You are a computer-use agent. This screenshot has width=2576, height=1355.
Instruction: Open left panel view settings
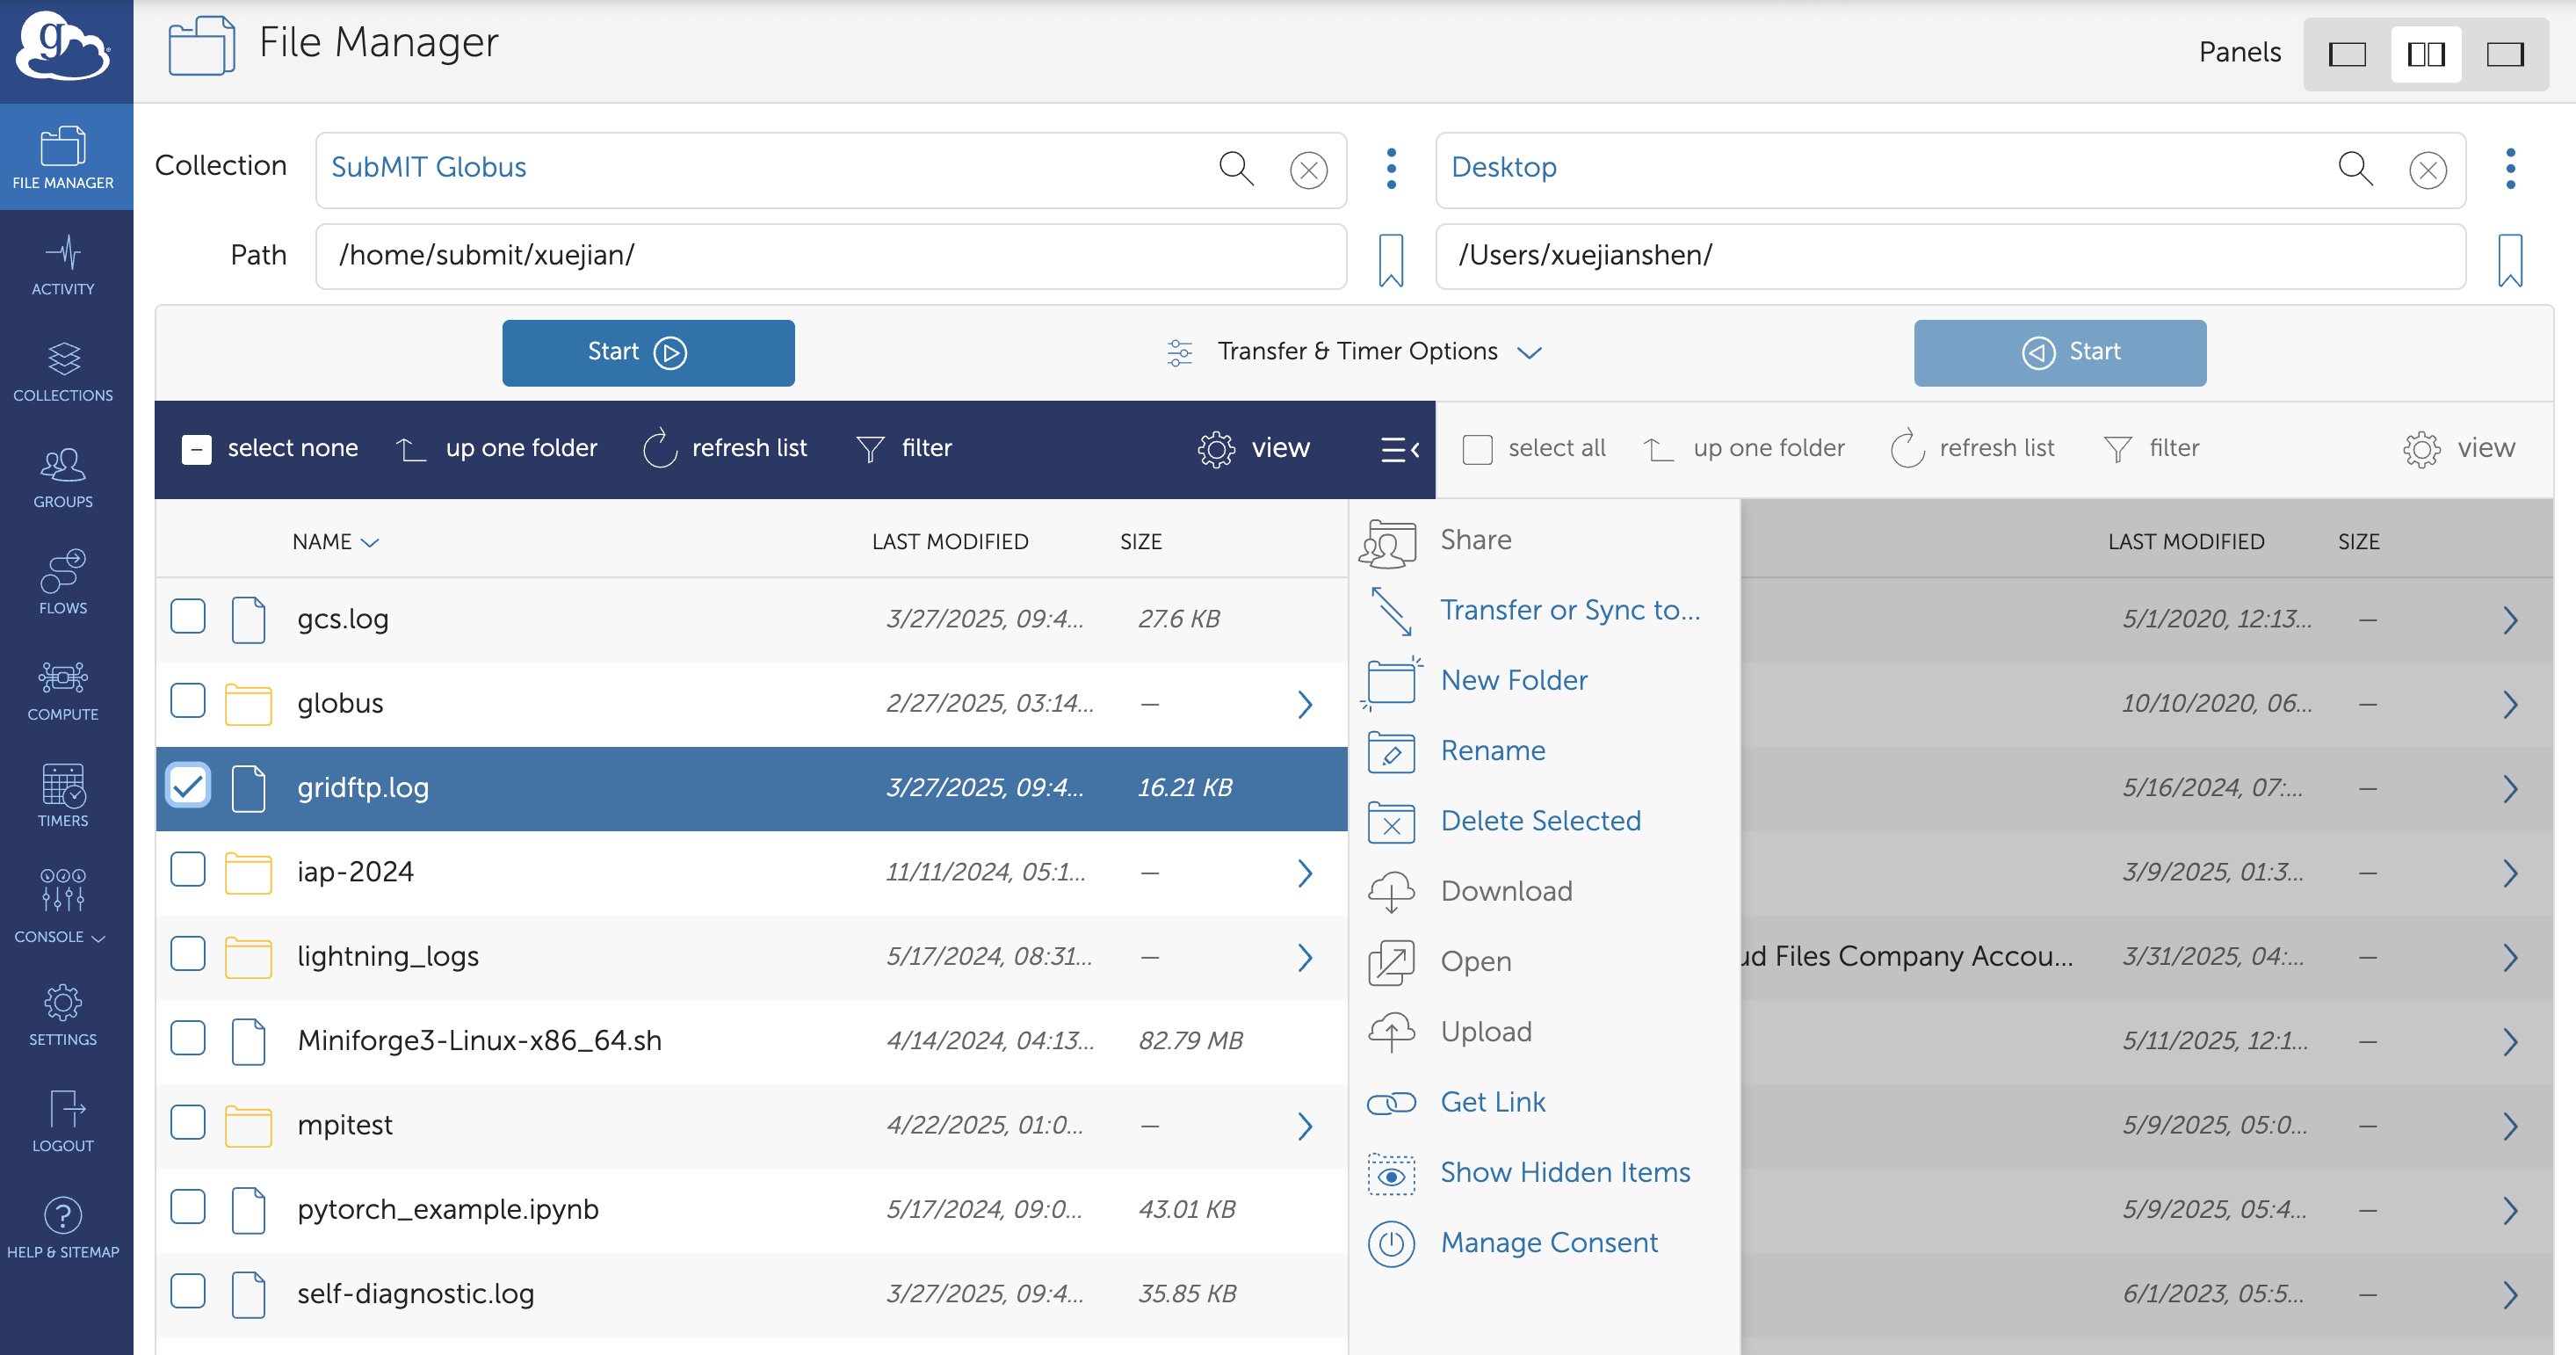[x=1254, y=449]
